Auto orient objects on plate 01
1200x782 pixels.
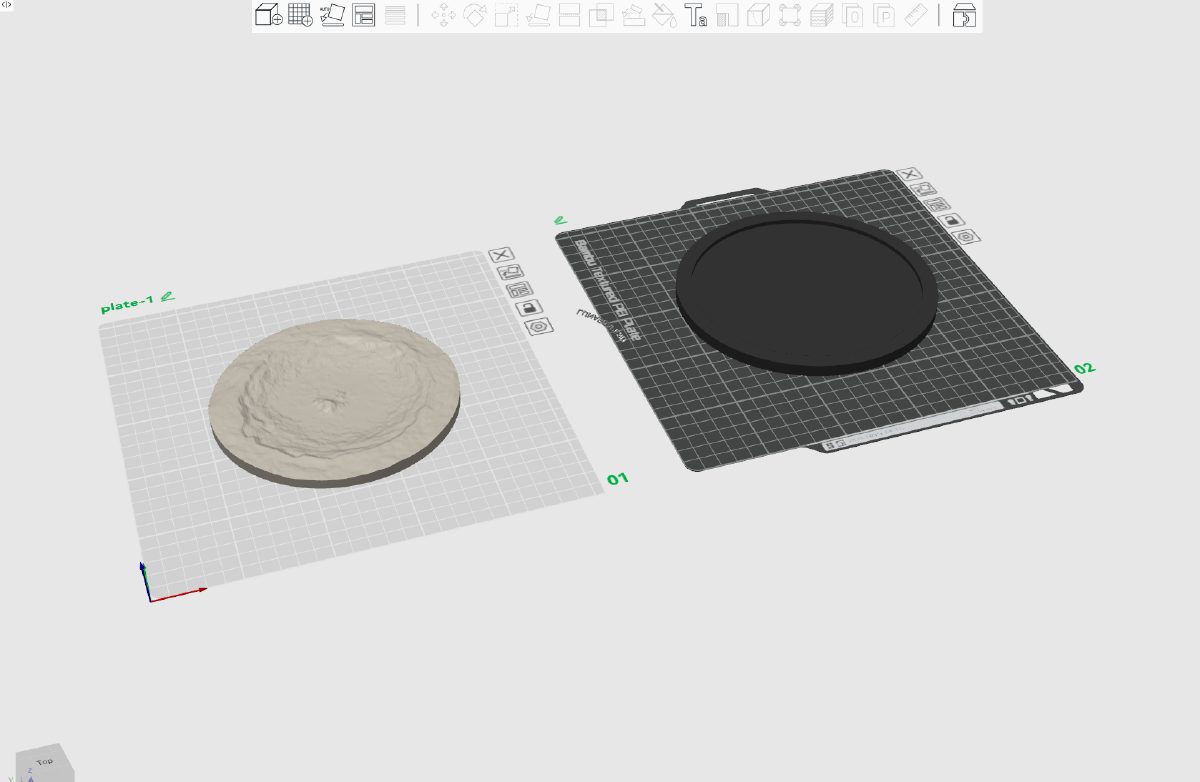[x=512, y=272]
